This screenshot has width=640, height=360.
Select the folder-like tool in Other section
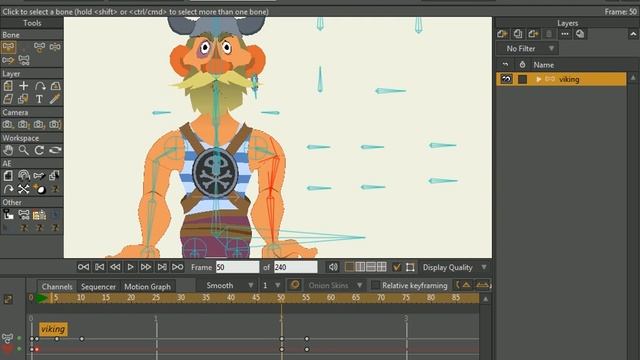coord(39,214)
